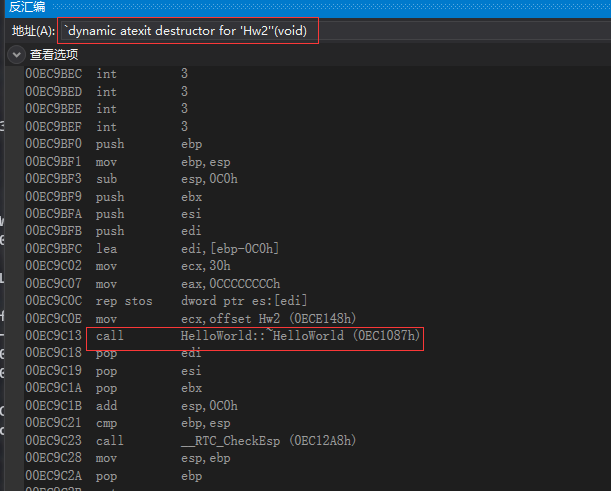This screenshot has width=611, height=491.
Task: Click call __RTC_CheckEsp line
Action: (191, 441)
